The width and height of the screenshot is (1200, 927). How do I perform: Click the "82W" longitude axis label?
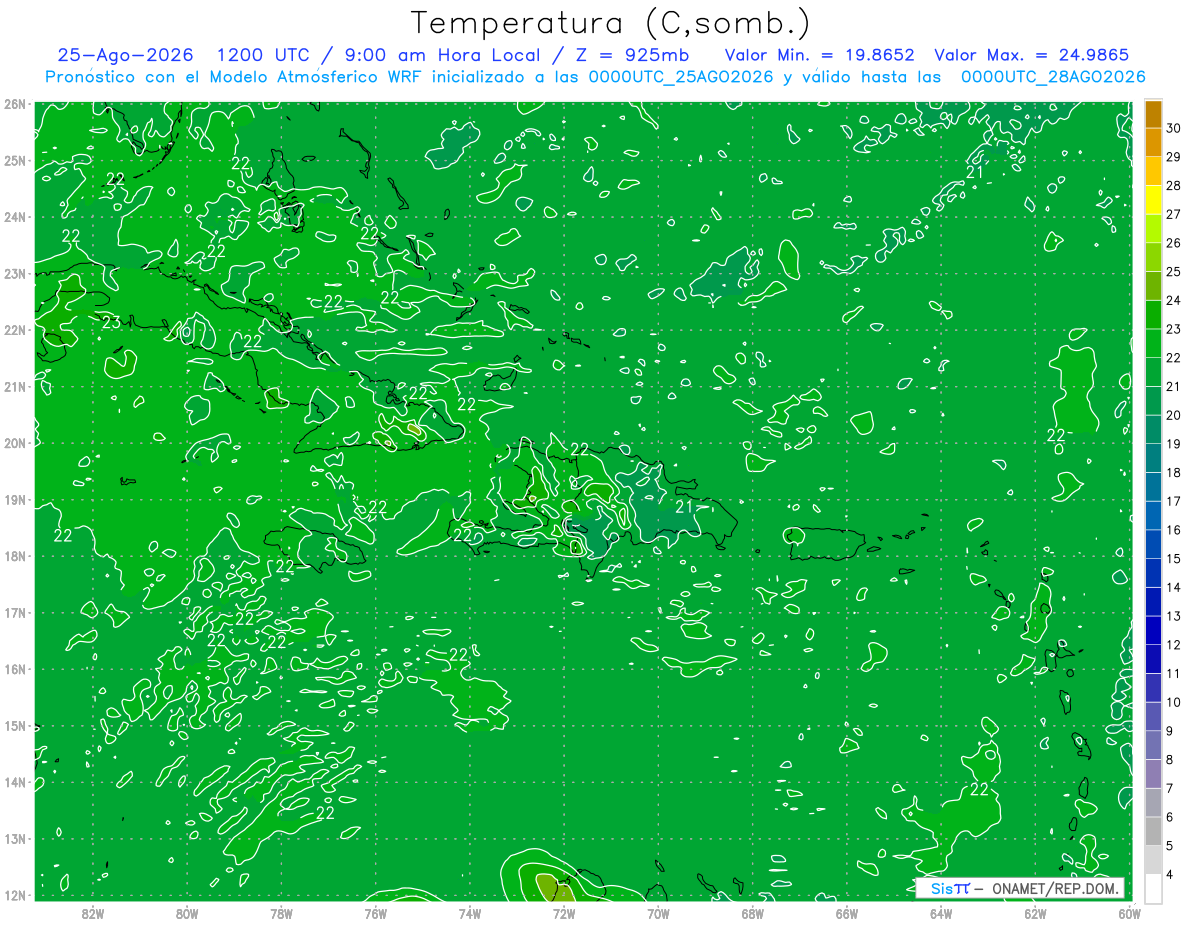[93, 913]
